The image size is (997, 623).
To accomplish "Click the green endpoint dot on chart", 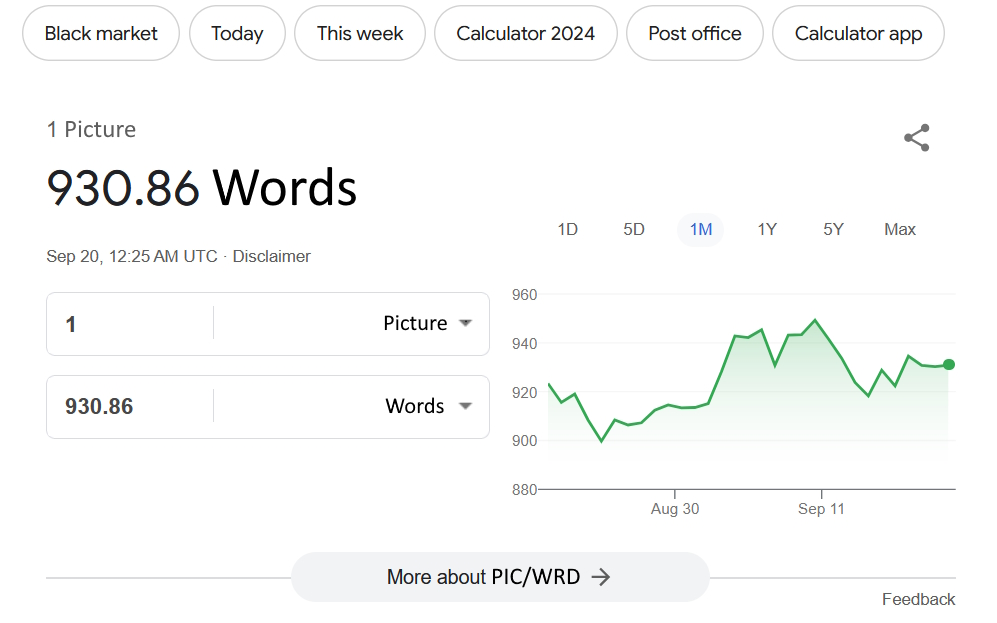I will [948, 365].
